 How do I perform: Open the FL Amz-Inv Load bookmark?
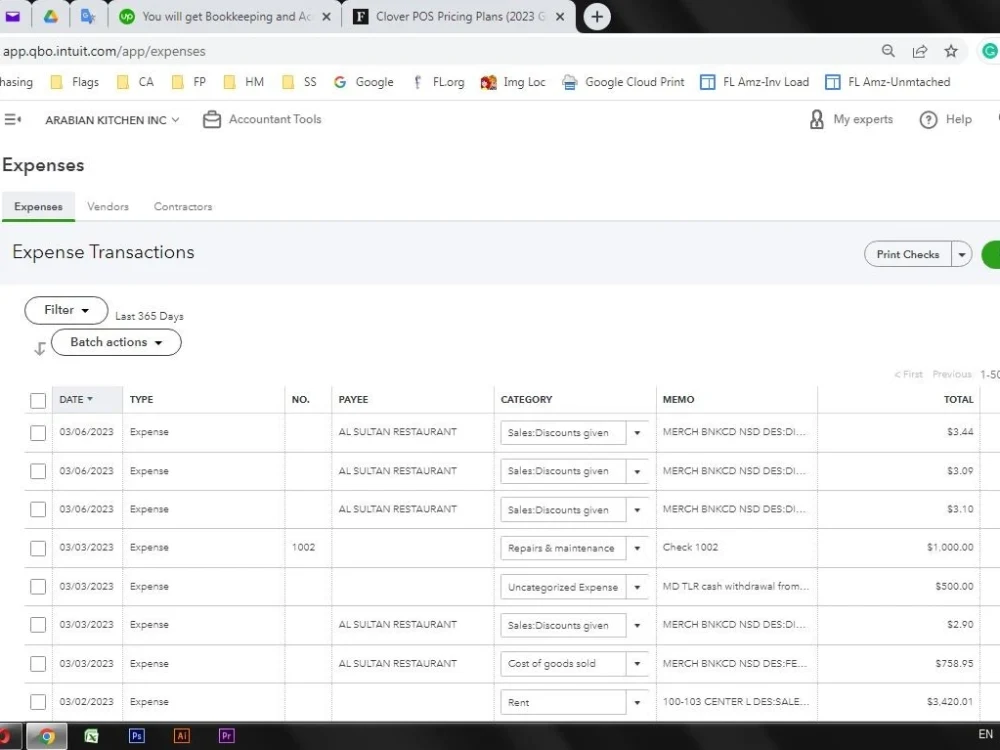point(754,82)
